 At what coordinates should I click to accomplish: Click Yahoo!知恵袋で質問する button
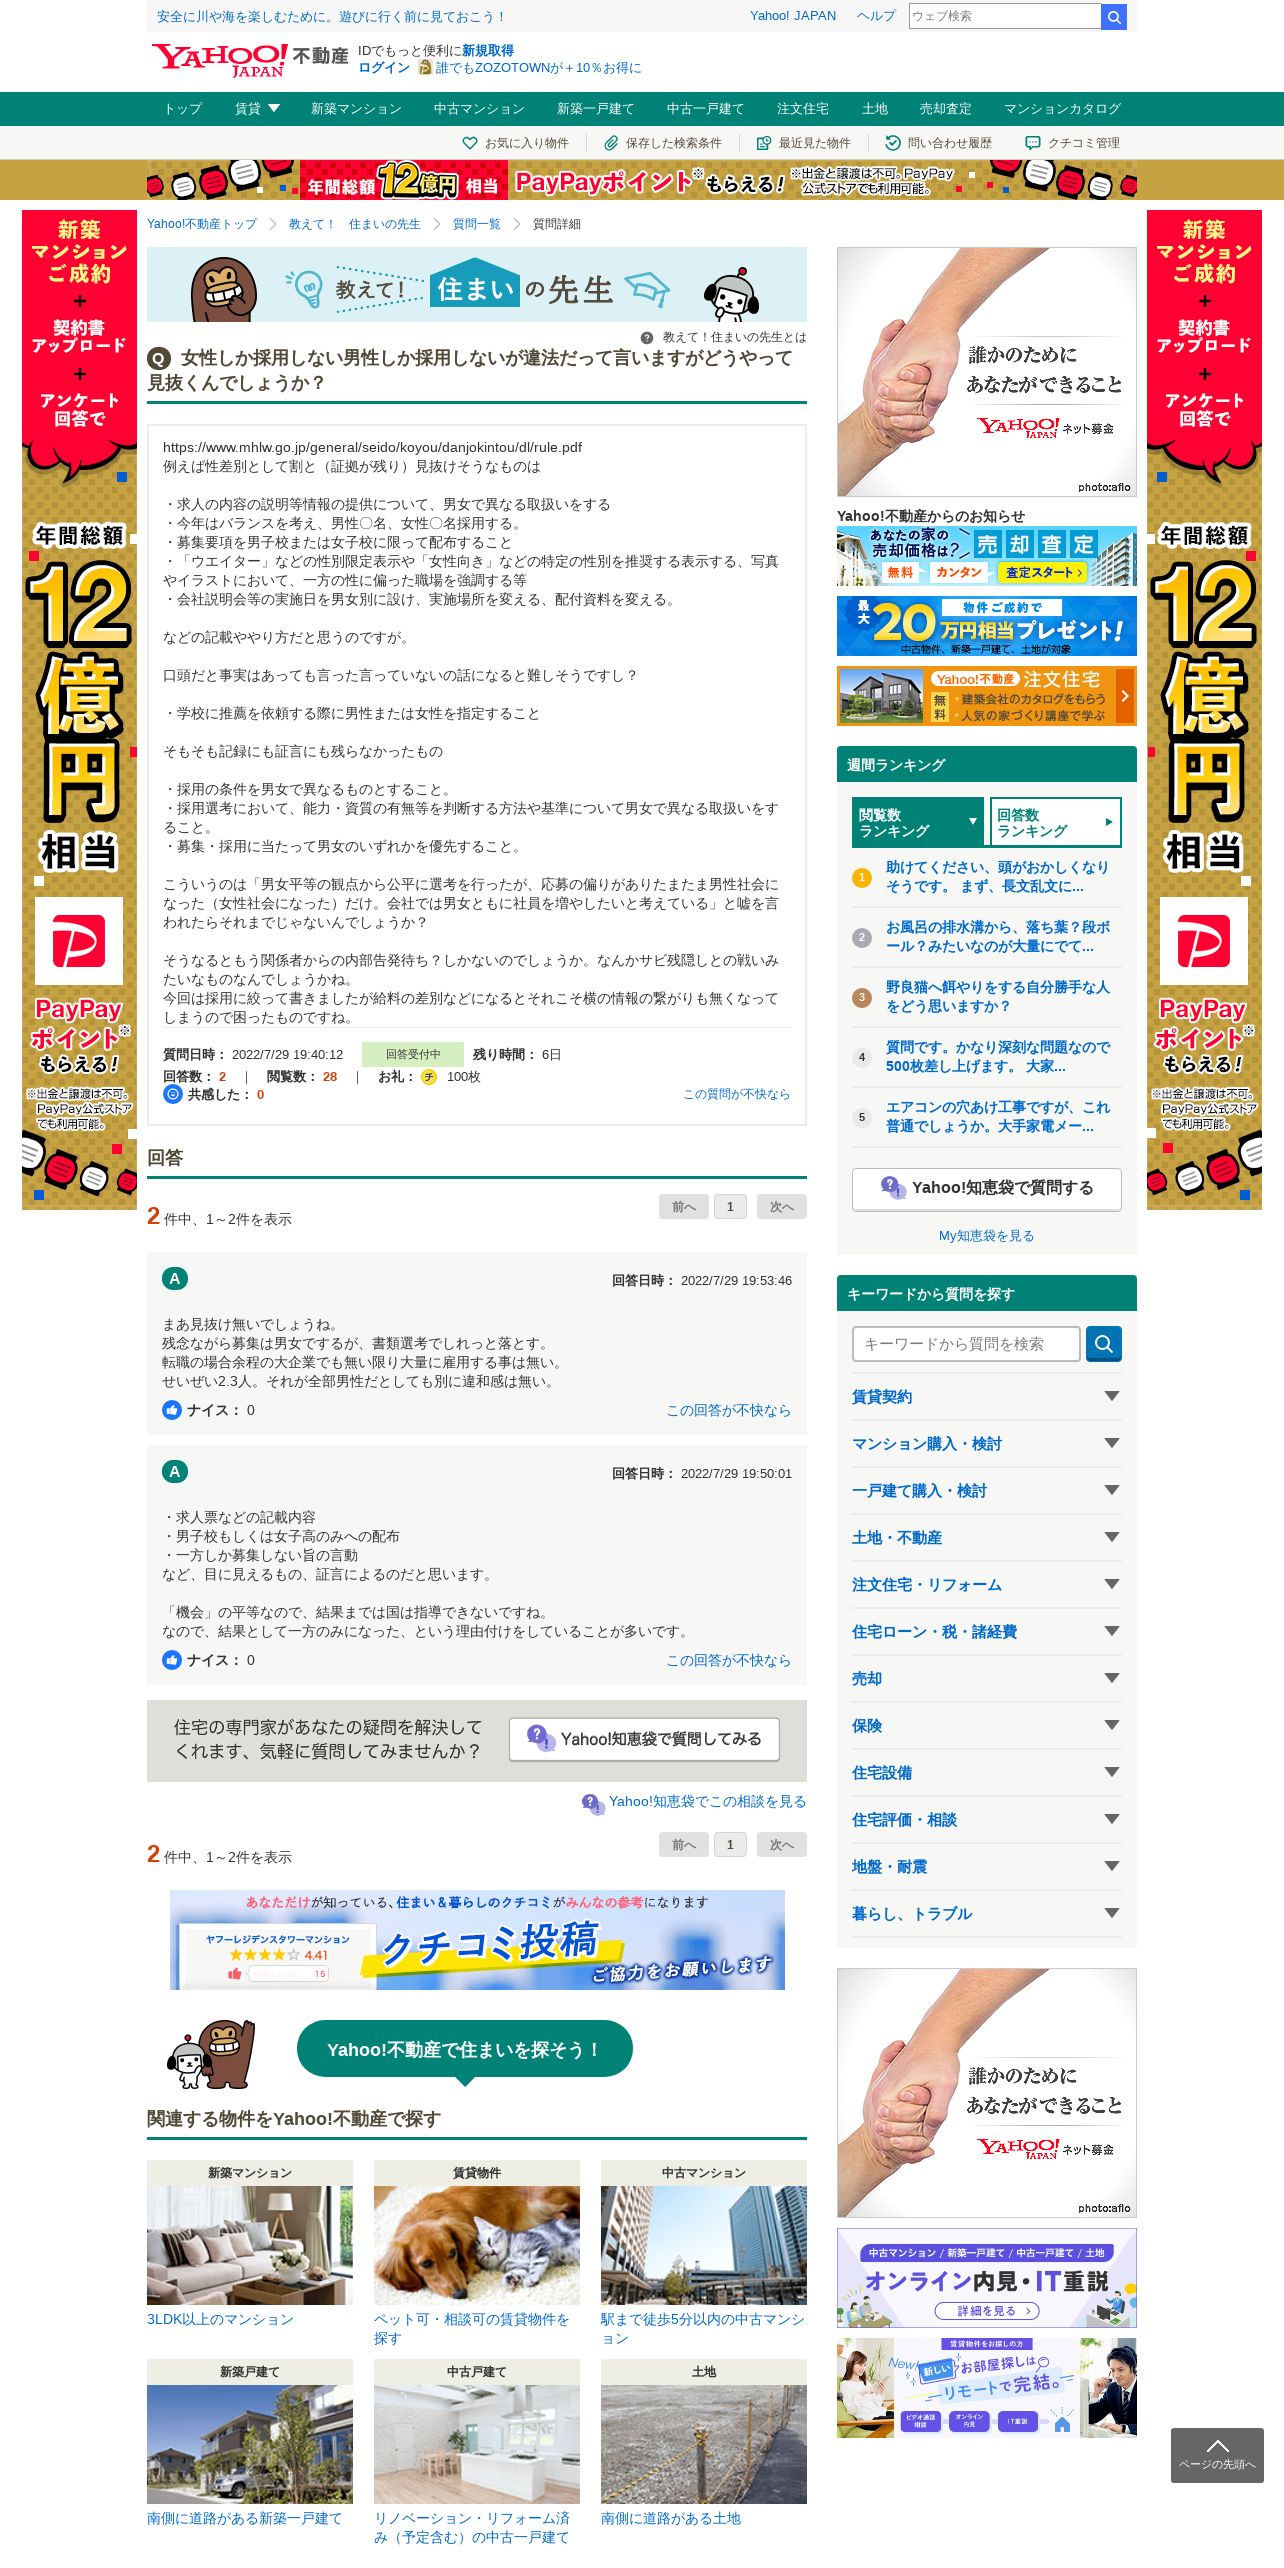[987, 1189]
